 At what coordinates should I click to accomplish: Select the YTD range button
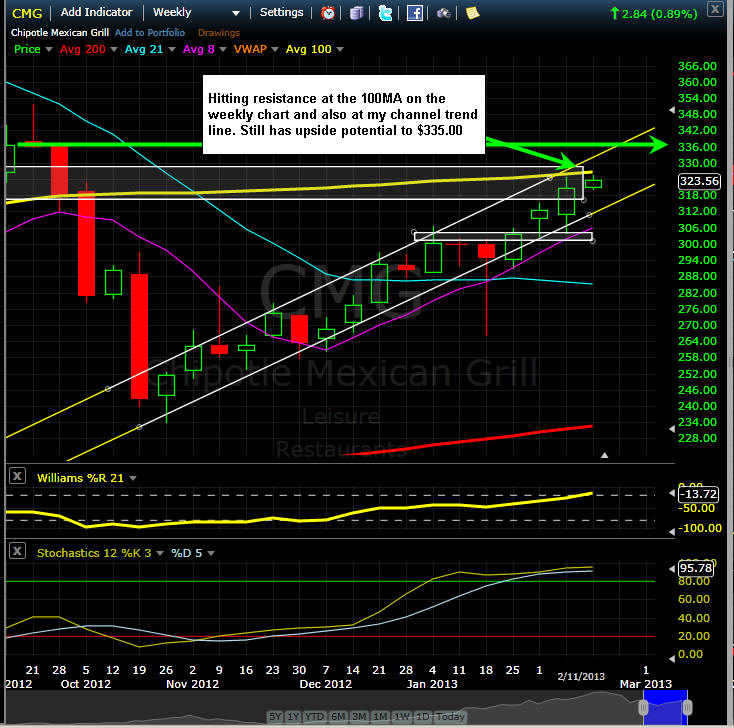[x=315, y=716]
